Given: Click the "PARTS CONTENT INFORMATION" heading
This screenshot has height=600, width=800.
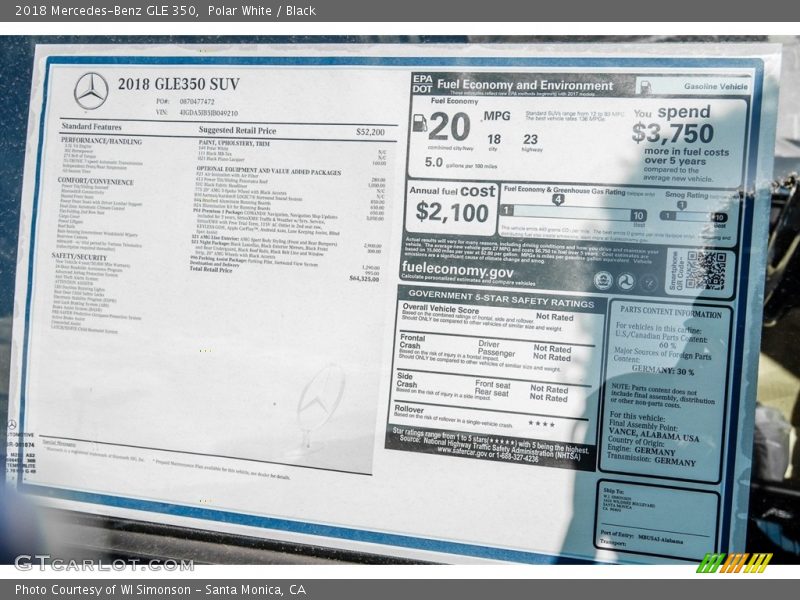Looking at the screenshot, I should (x=671, y=312).
